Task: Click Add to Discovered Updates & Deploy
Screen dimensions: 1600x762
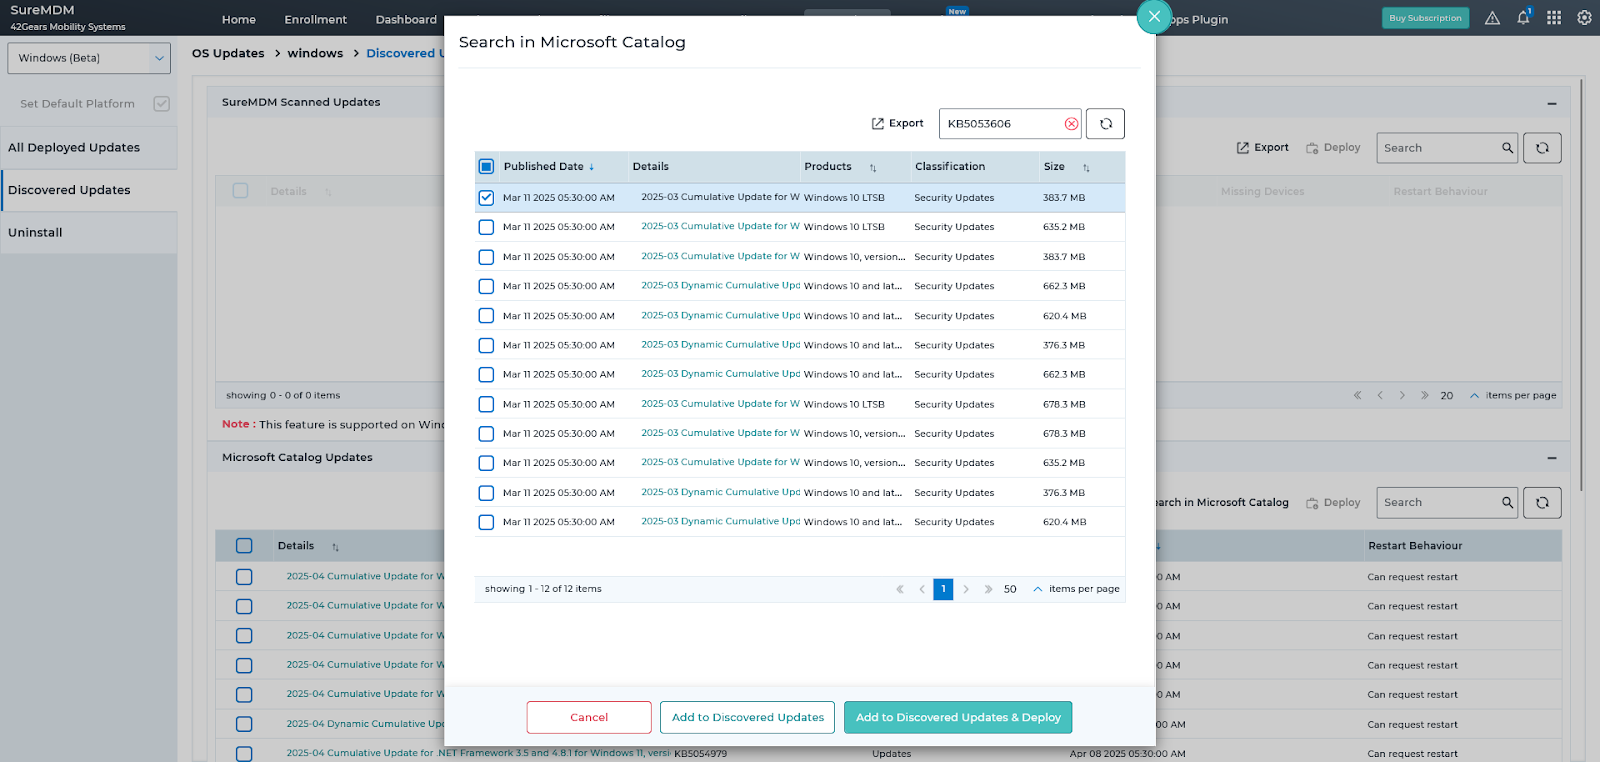Action: (957, 717)
